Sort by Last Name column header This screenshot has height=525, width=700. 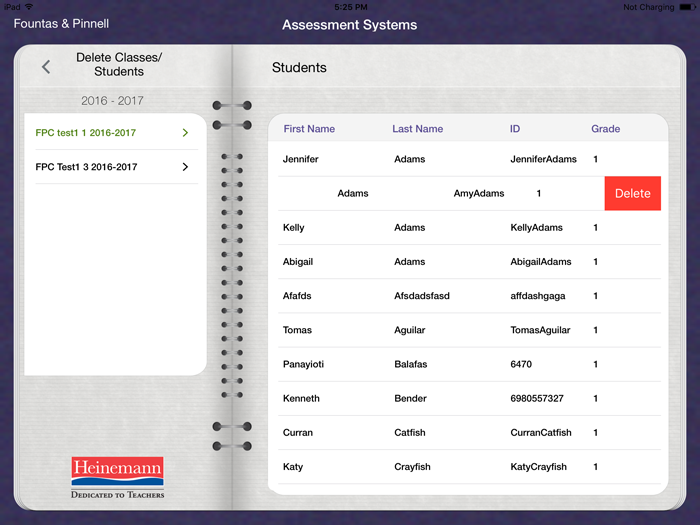point(417,129)
